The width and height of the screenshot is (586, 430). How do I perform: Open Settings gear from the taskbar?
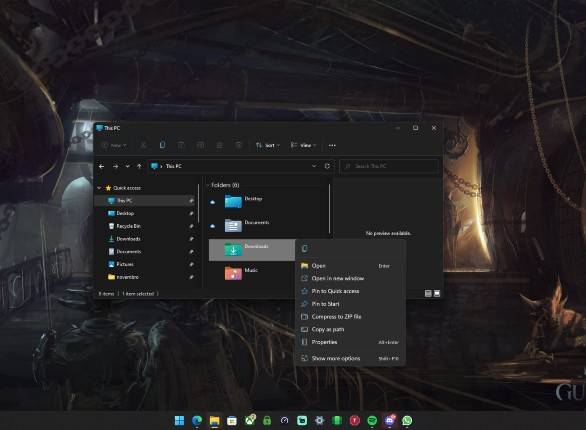pos(319,421)
